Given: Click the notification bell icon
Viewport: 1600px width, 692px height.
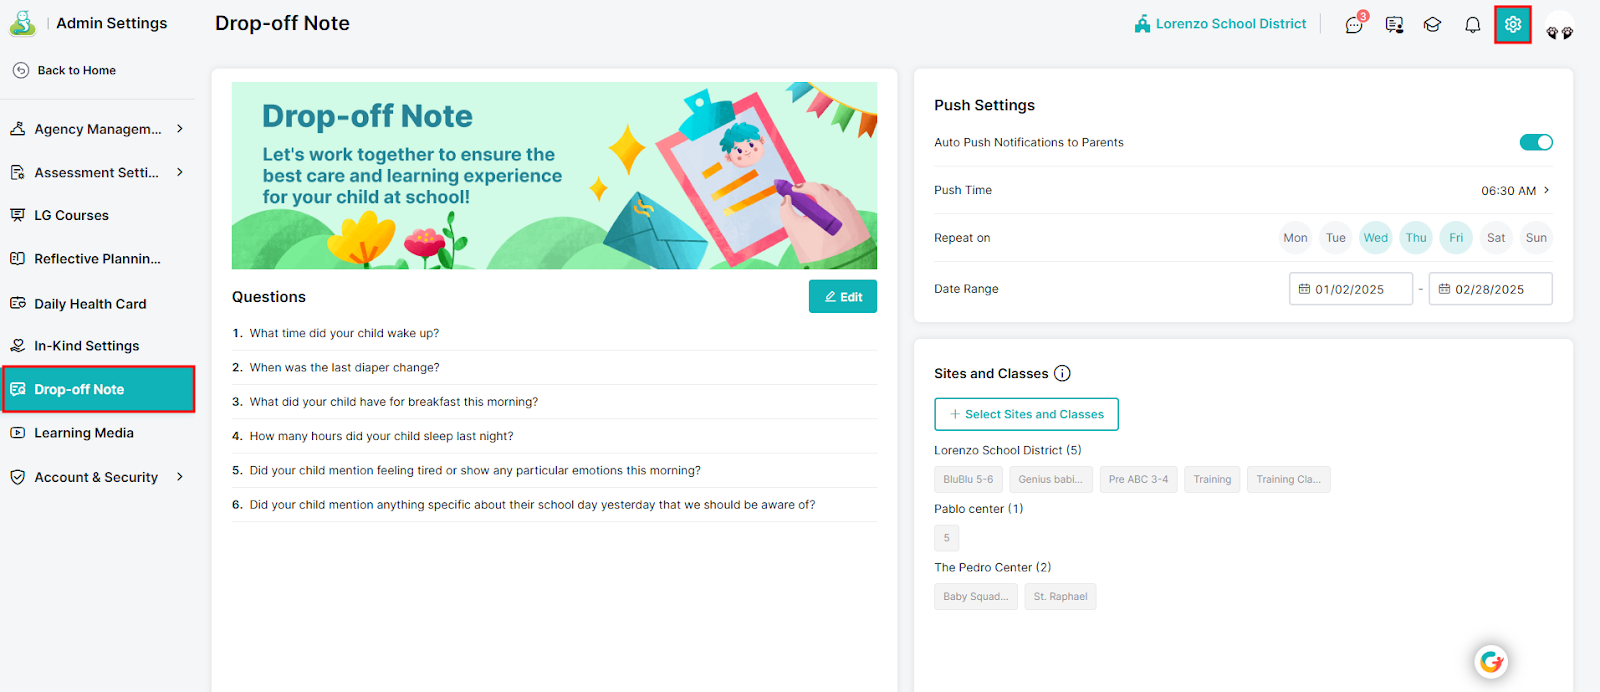Looking at the screenshot, I should tap(1472, 24).
